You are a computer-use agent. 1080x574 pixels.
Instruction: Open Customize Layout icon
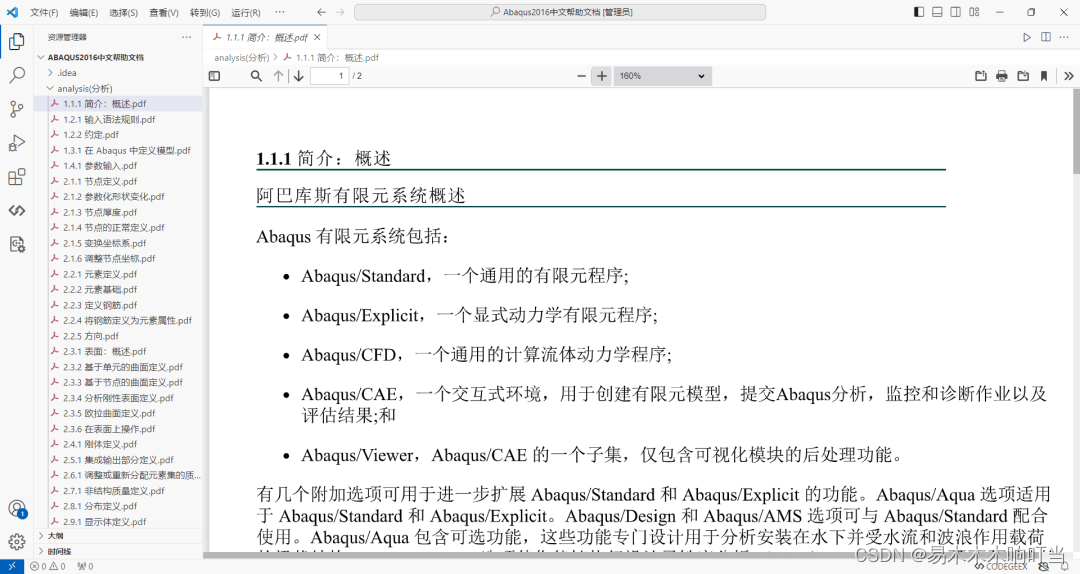[x=975, y=12]
